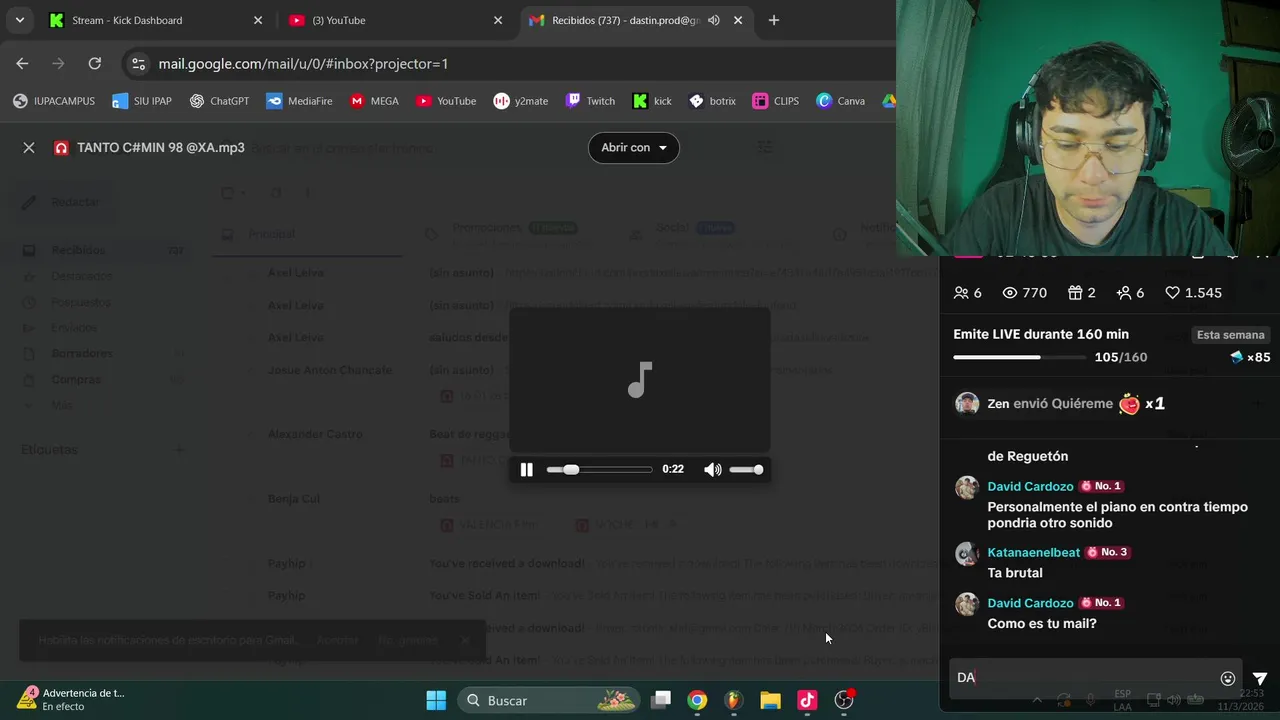The height and width of the screenshot is (720, 1280).
Task: Open the 'Abrir con' dropdown
Action: tap(634, 148)
